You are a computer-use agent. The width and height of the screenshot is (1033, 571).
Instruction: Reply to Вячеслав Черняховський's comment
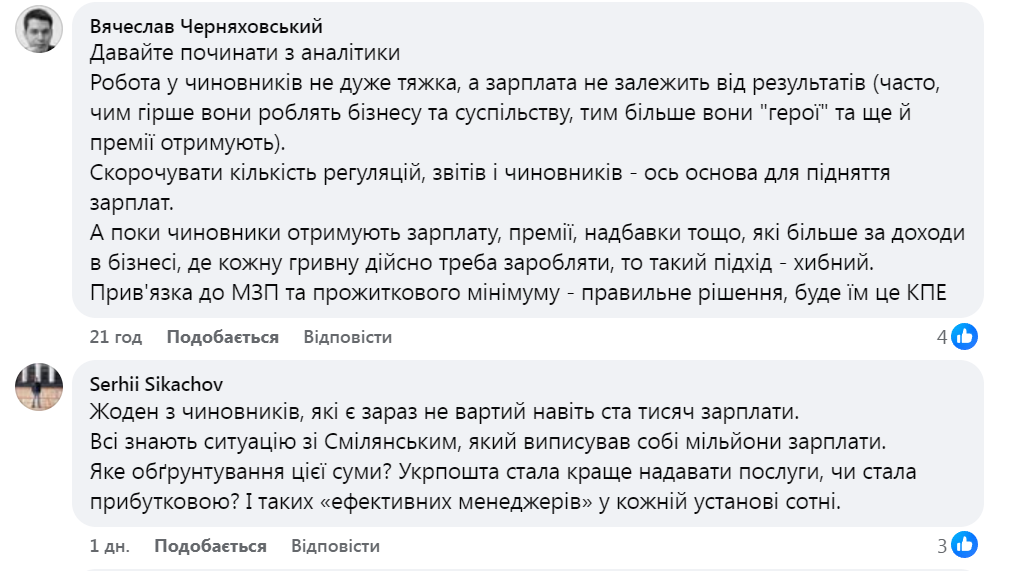click(347, 337)
